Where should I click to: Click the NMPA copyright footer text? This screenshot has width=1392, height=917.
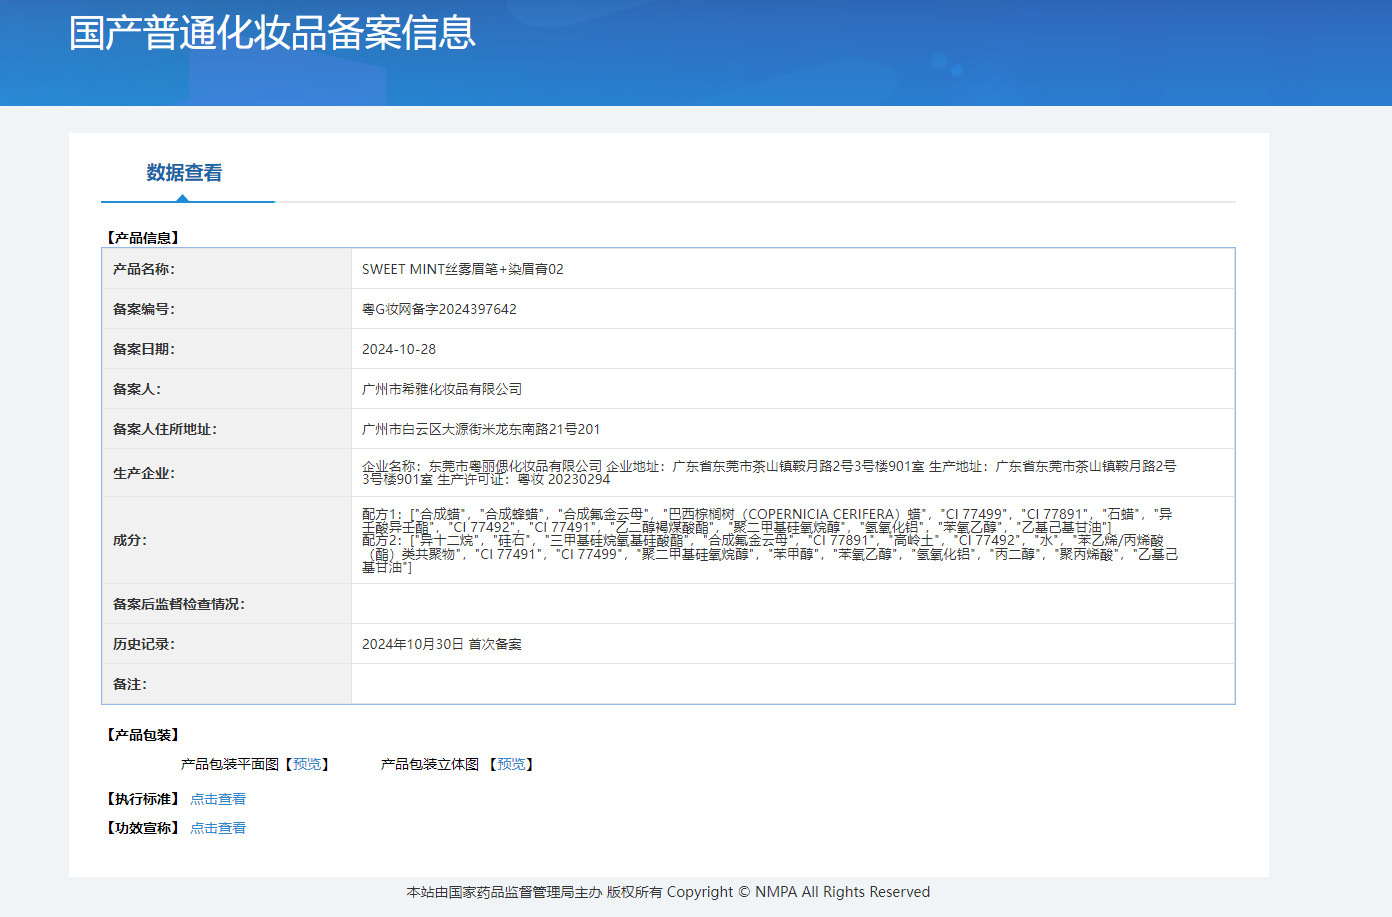coord(668,892)
